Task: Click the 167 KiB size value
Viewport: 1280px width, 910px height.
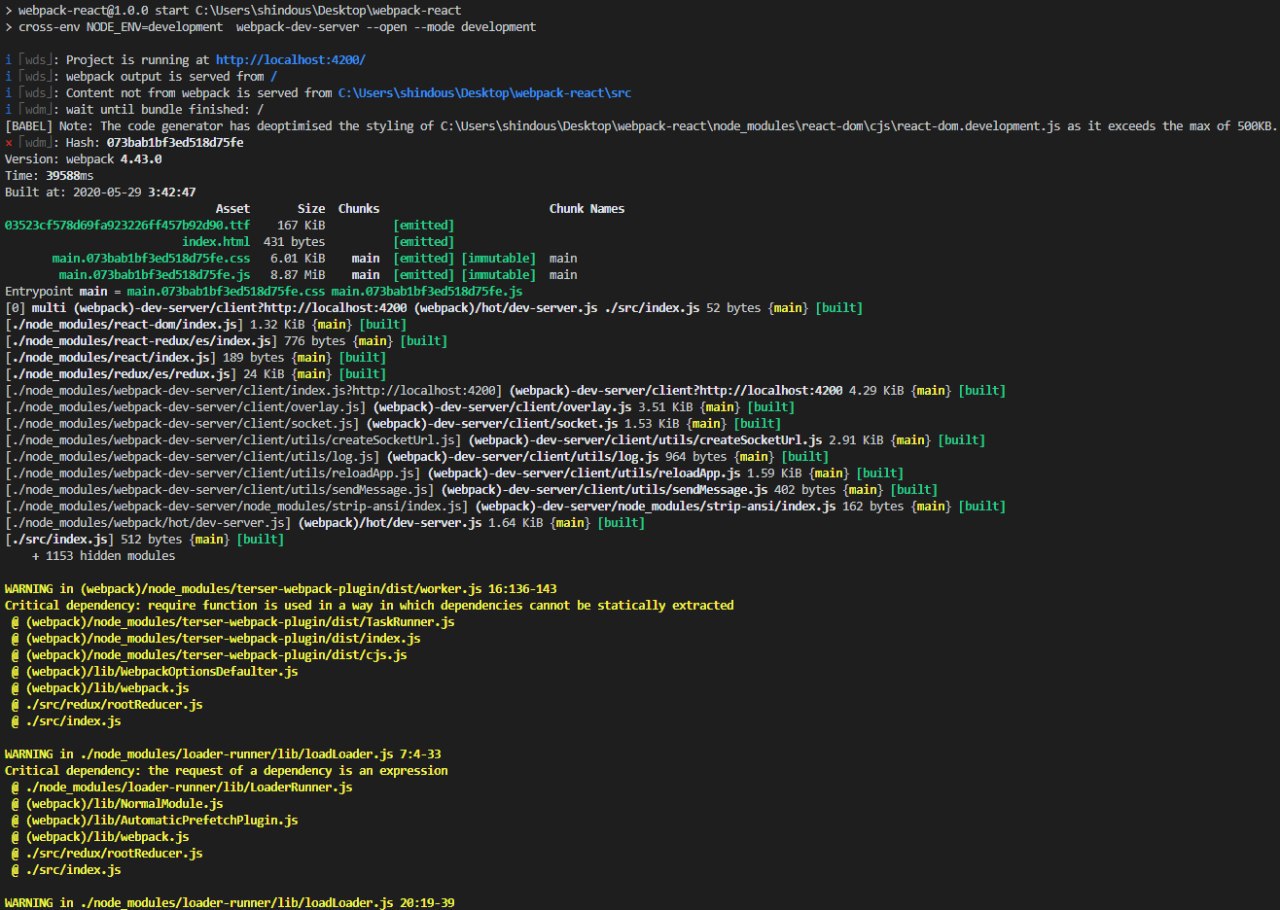Action: click(x=301, y=225)
